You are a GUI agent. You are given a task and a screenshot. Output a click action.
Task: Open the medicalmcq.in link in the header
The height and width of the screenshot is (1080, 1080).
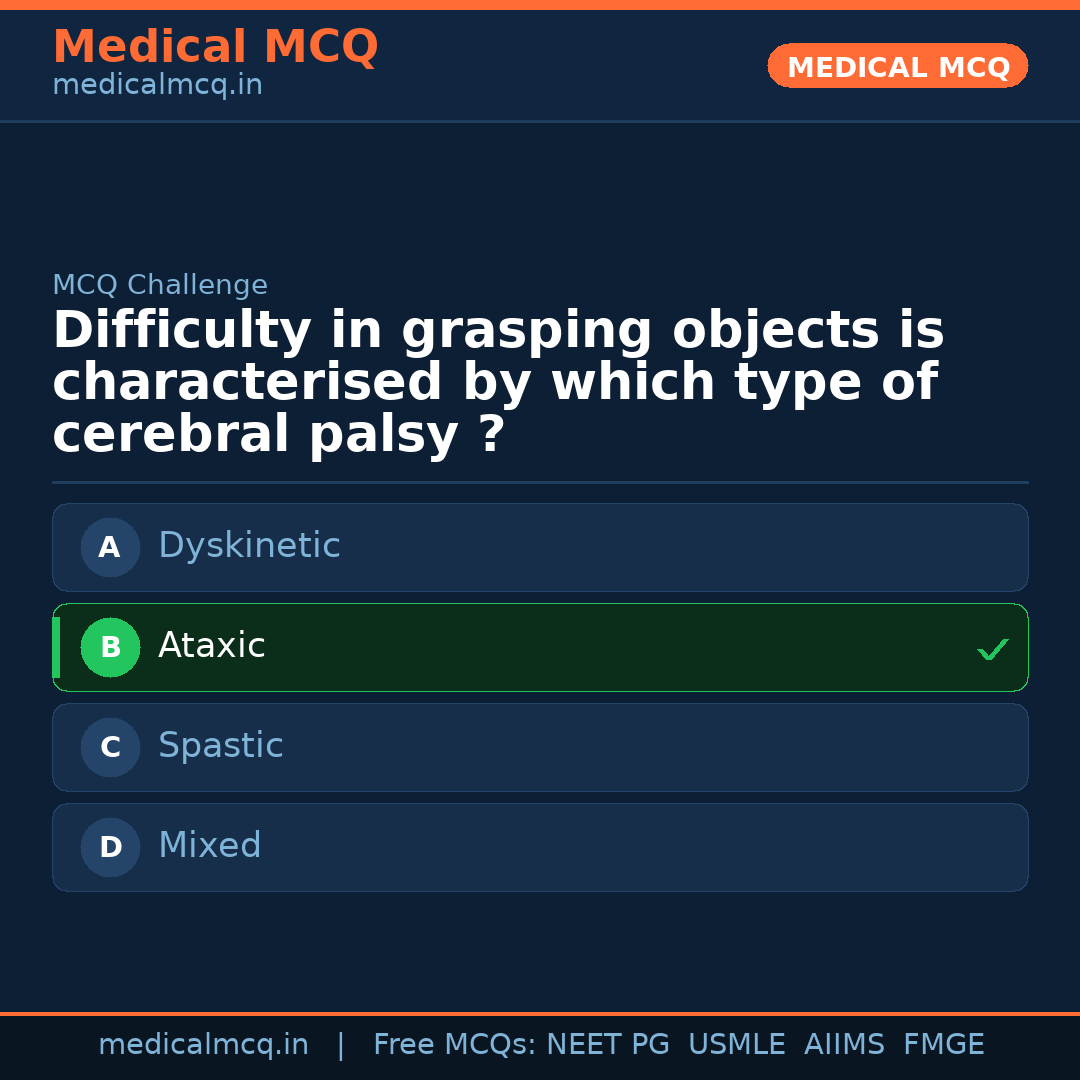(157, 84)
